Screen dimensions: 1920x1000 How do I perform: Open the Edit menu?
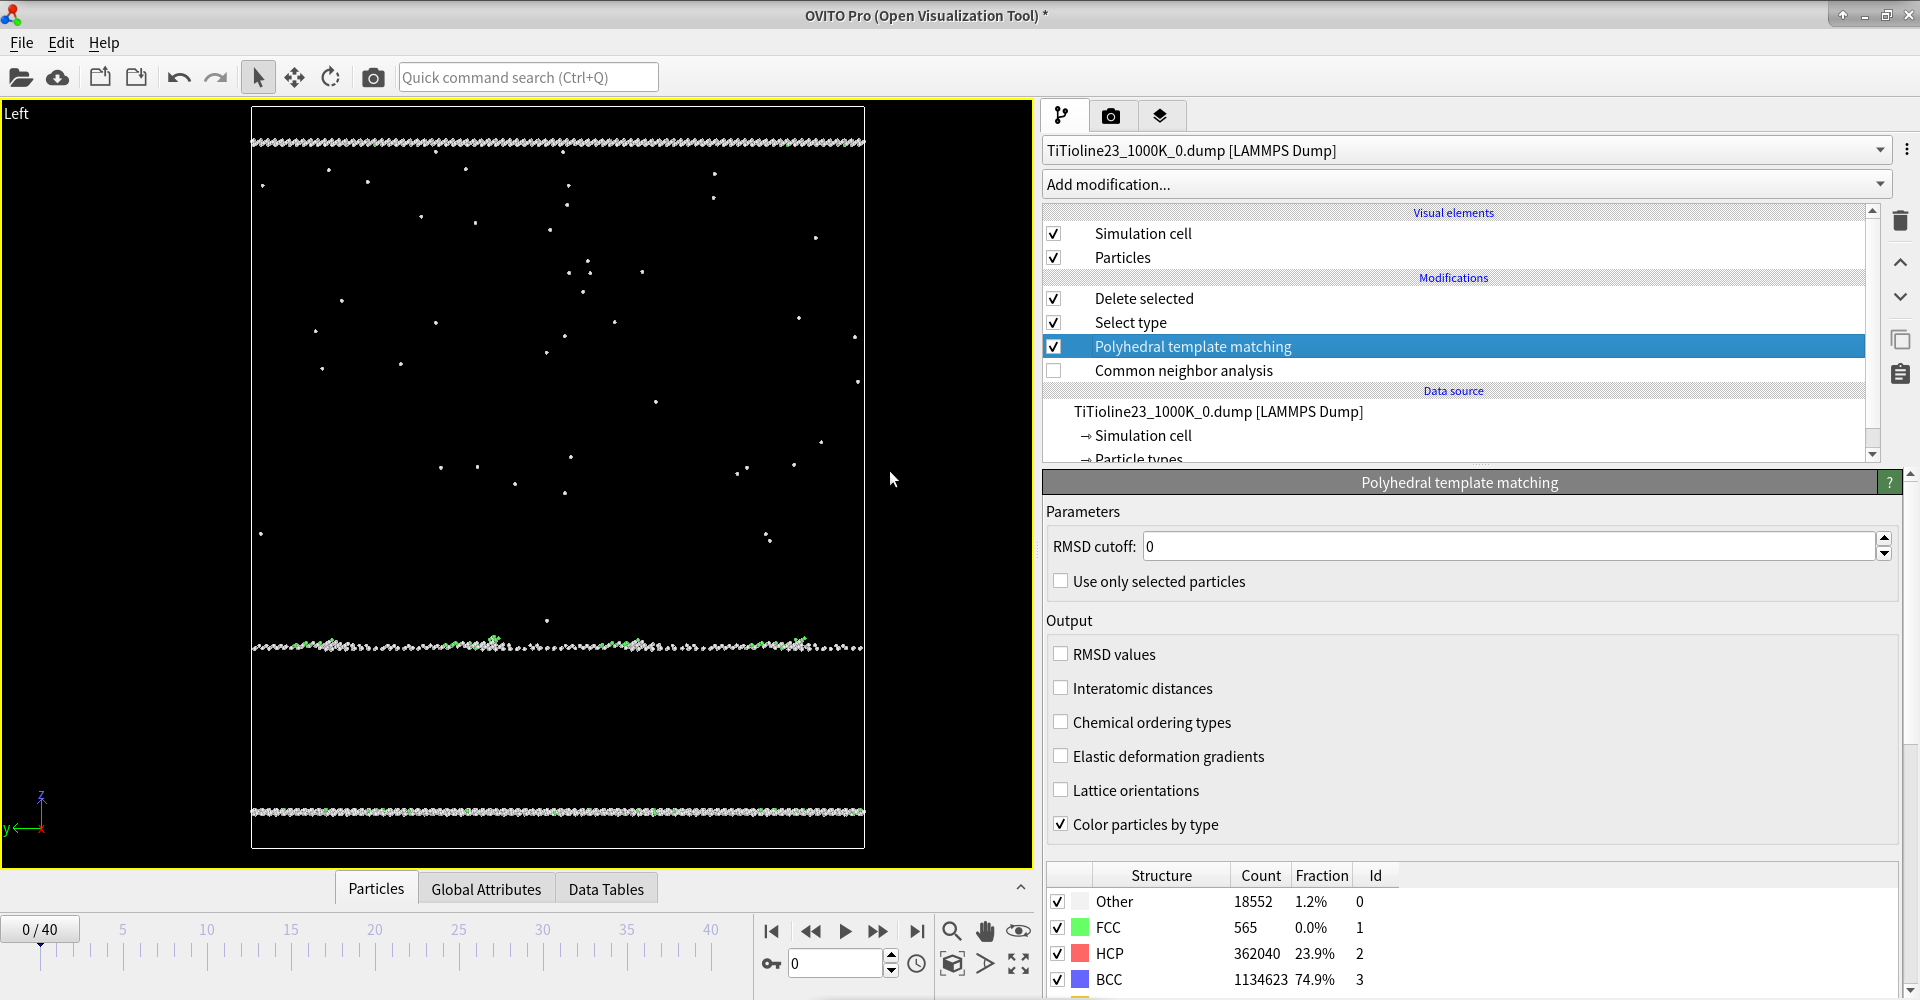click(x=61, y=43)
